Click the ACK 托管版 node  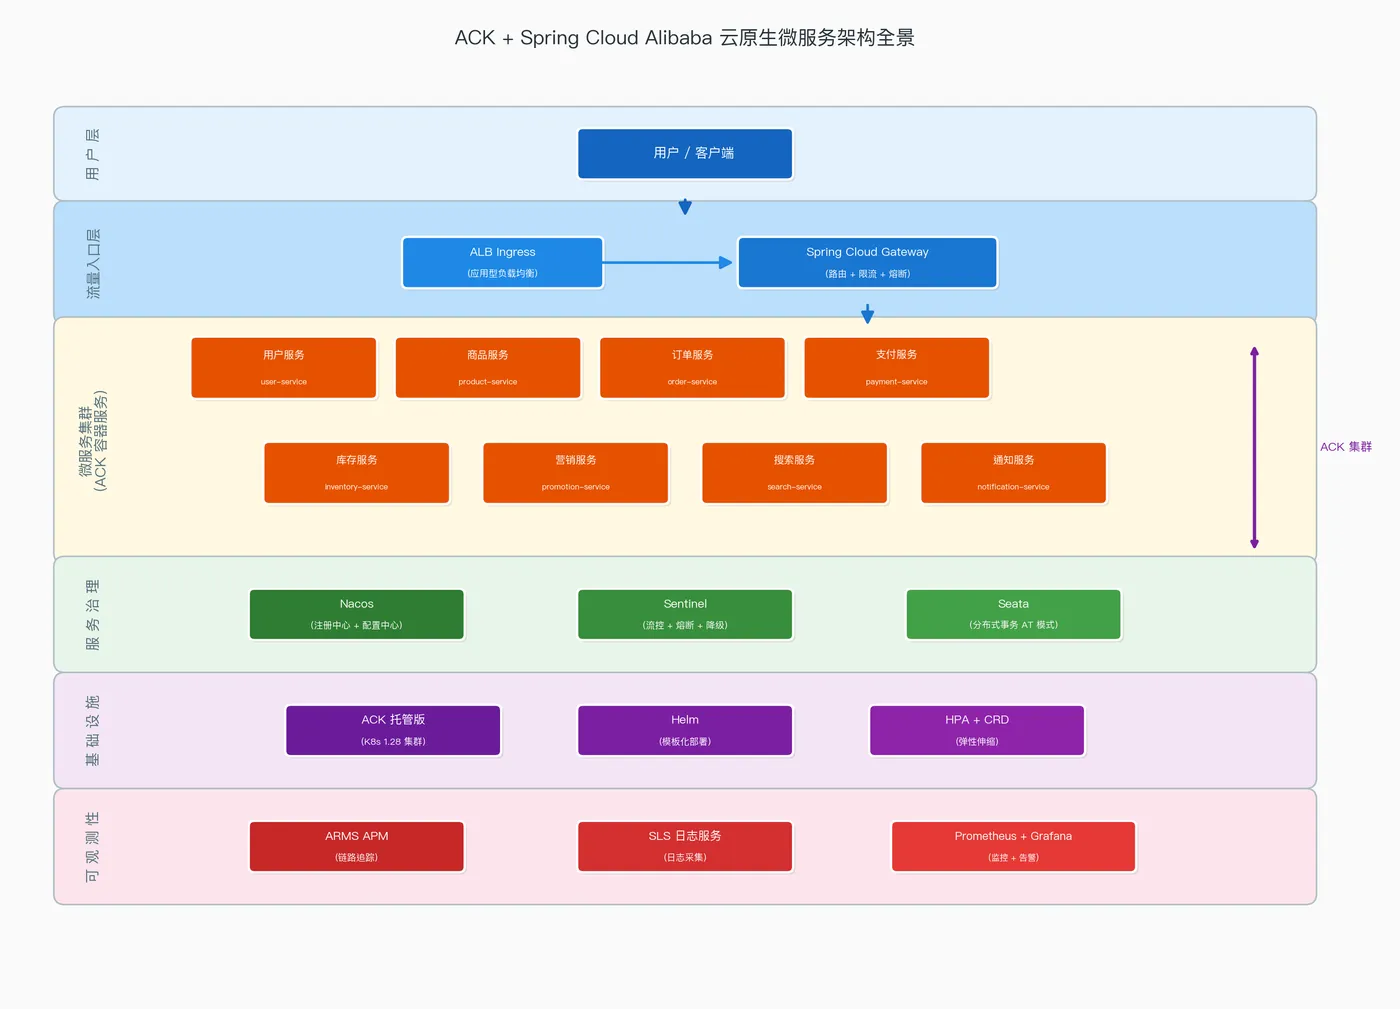393,730
